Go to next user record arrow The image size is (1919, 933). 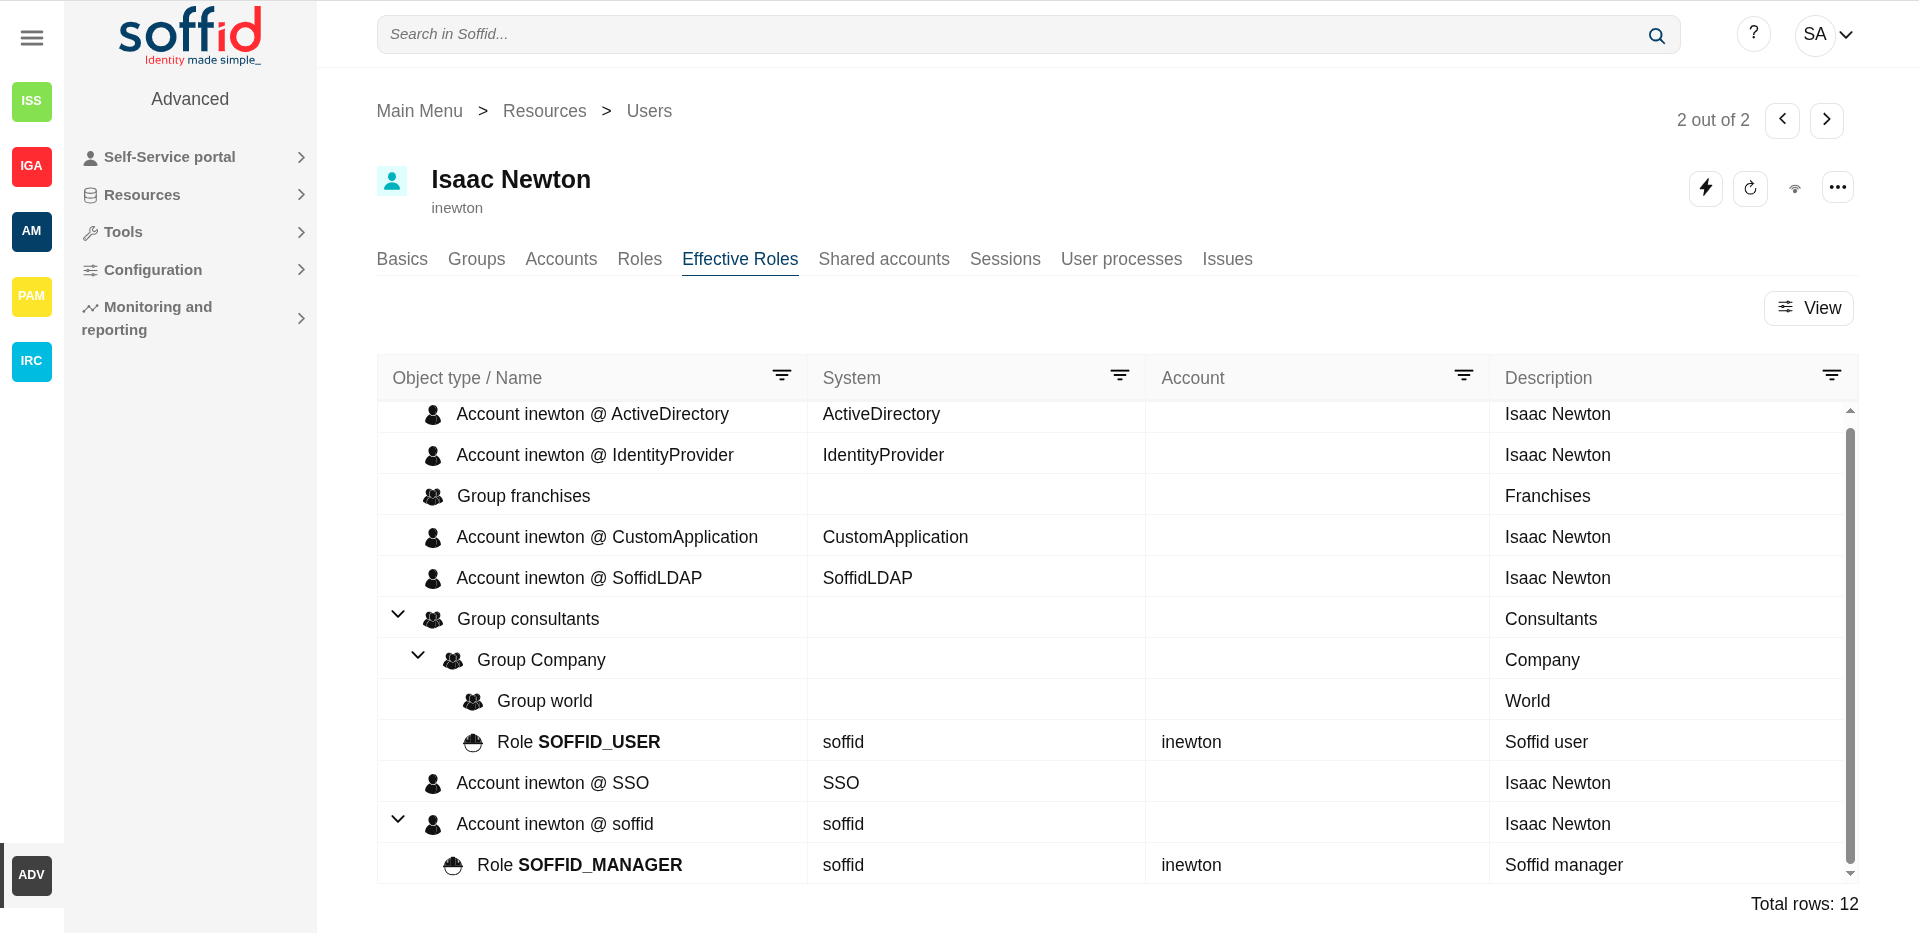[x=1827, y=120]
